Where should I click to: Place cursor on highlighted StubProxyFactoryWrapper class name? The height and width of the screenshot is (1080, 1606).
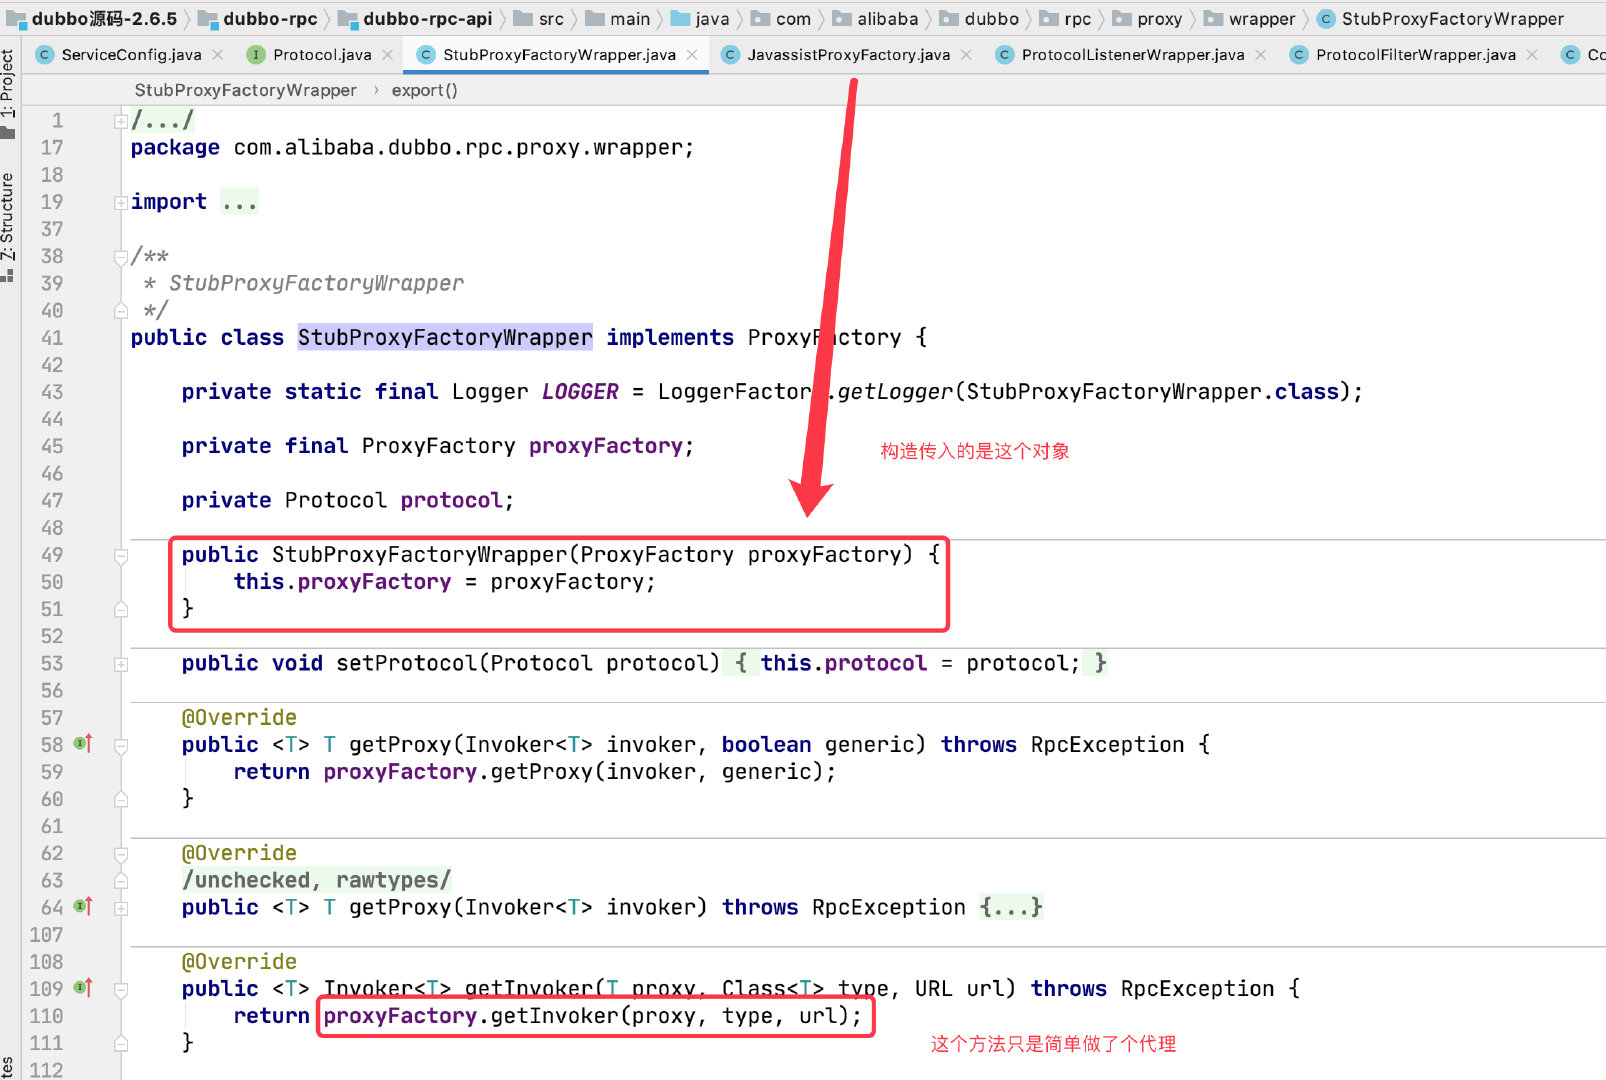coord(445,338)
